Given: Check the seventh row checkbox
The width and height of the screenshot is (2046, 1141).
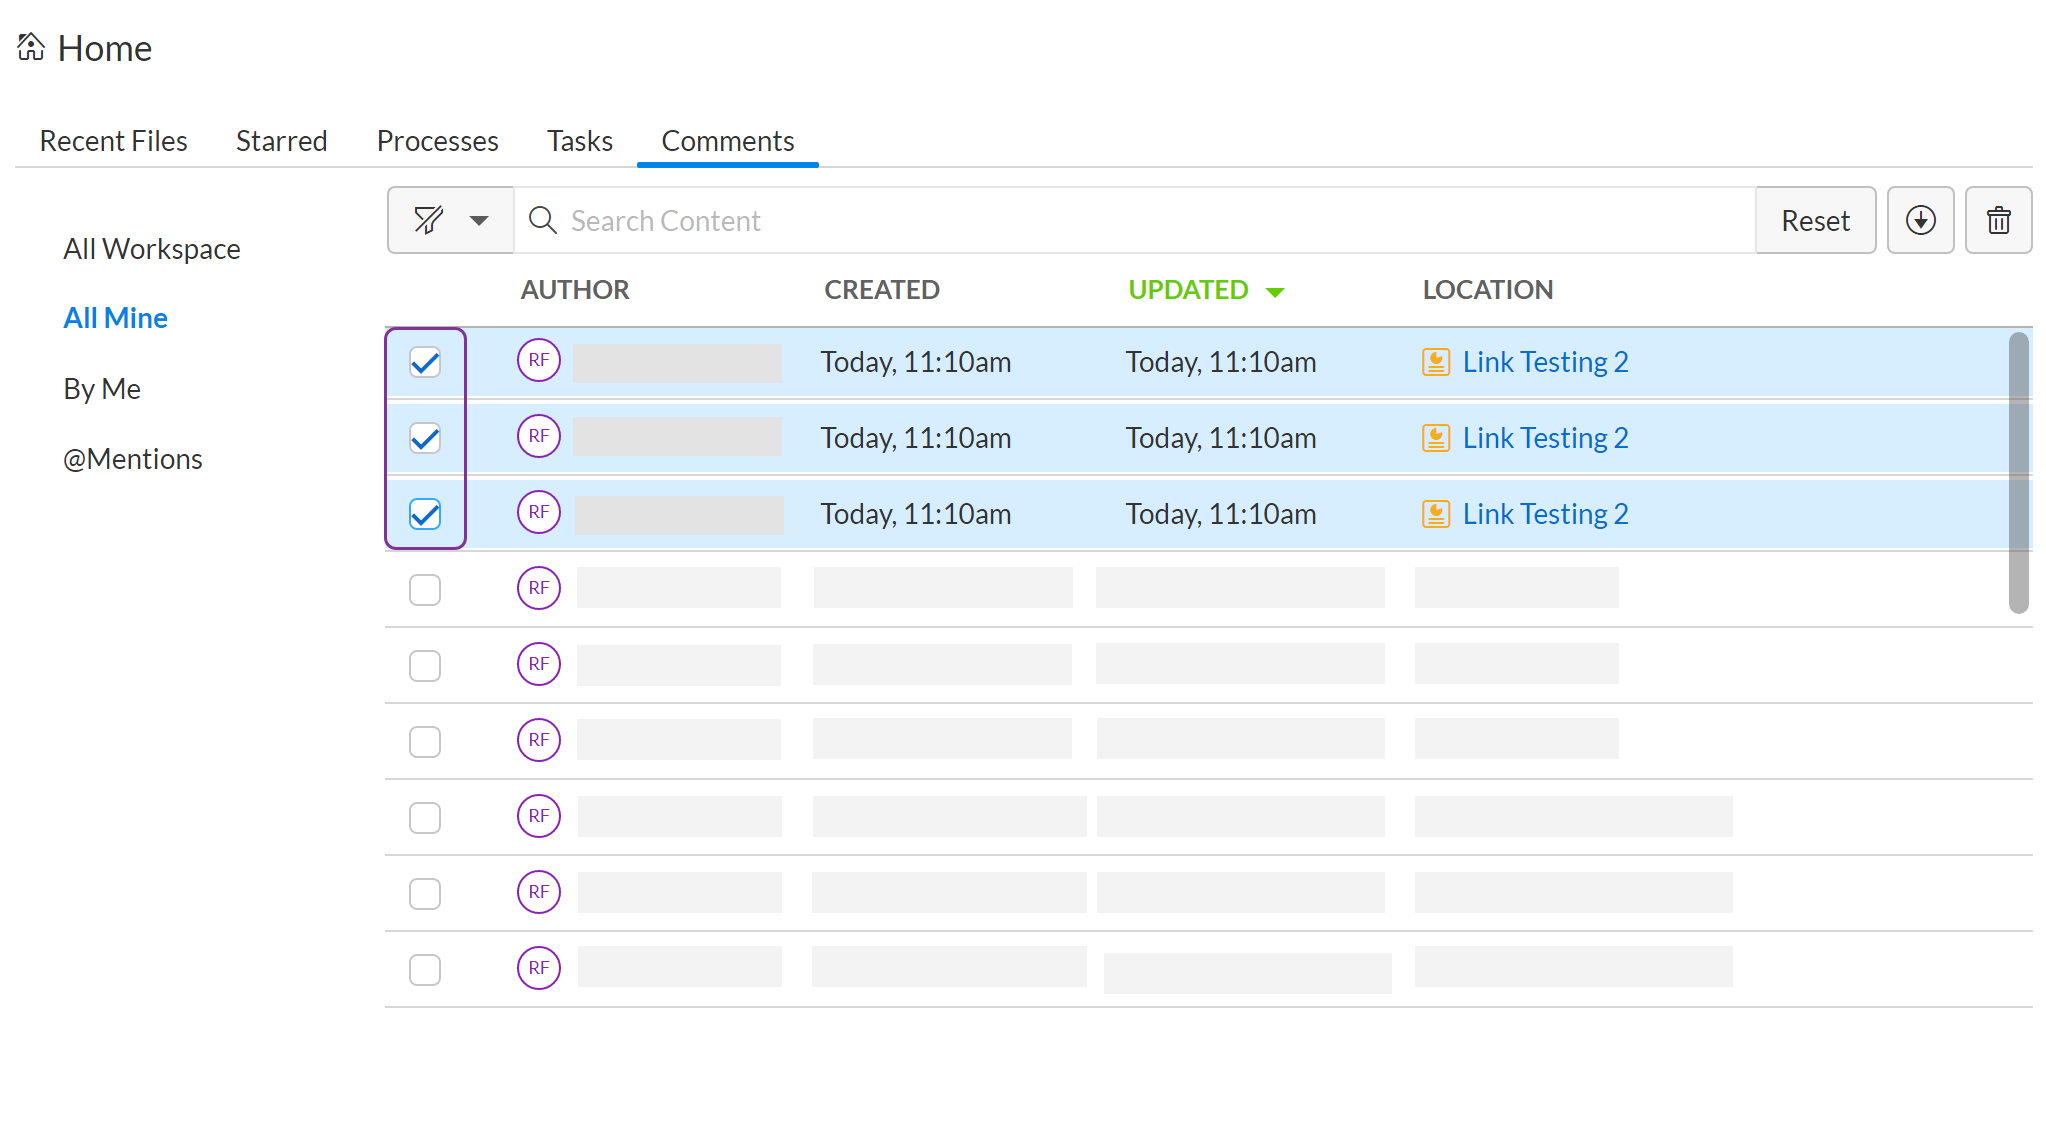Looking at the screenshot, I should click(425, 818).
